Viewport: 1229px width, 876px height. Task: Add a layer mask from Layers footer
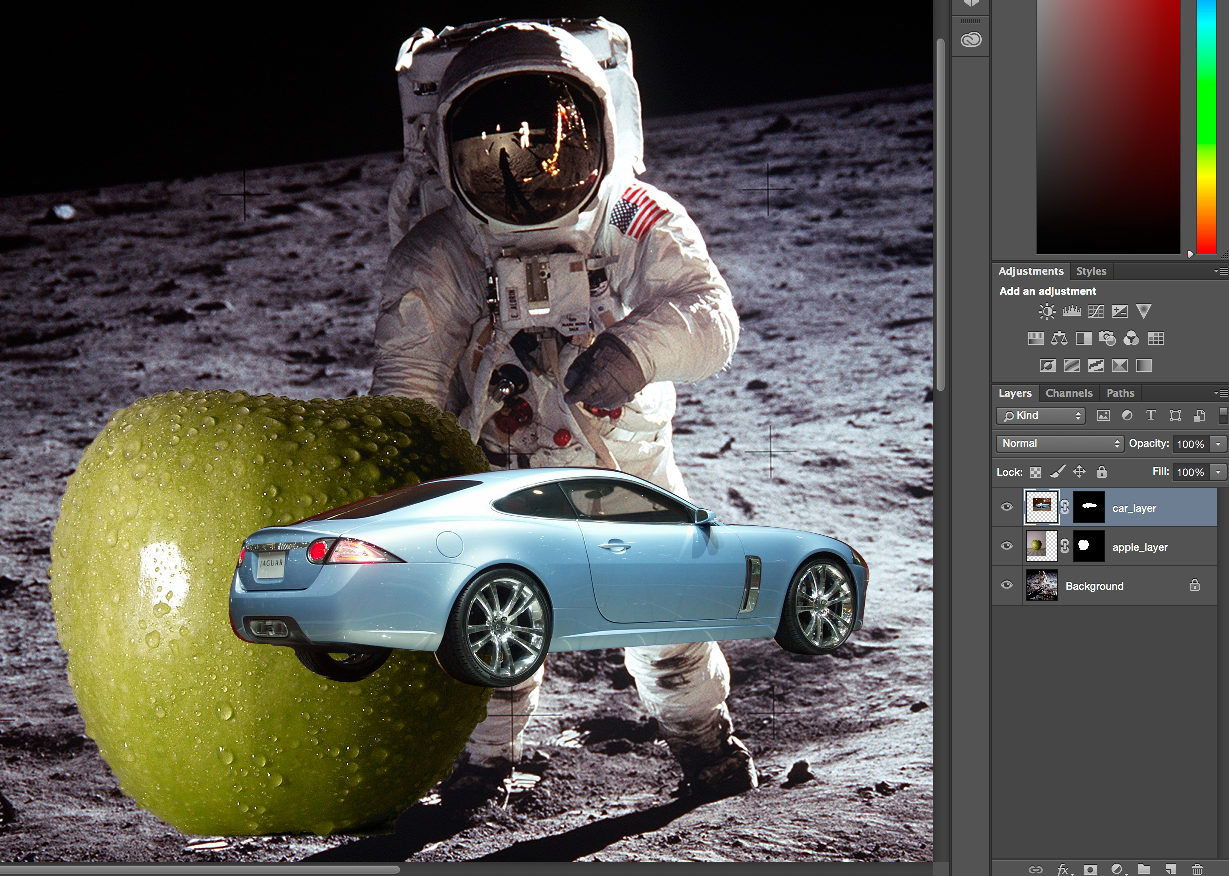[x=1090, y=870]
